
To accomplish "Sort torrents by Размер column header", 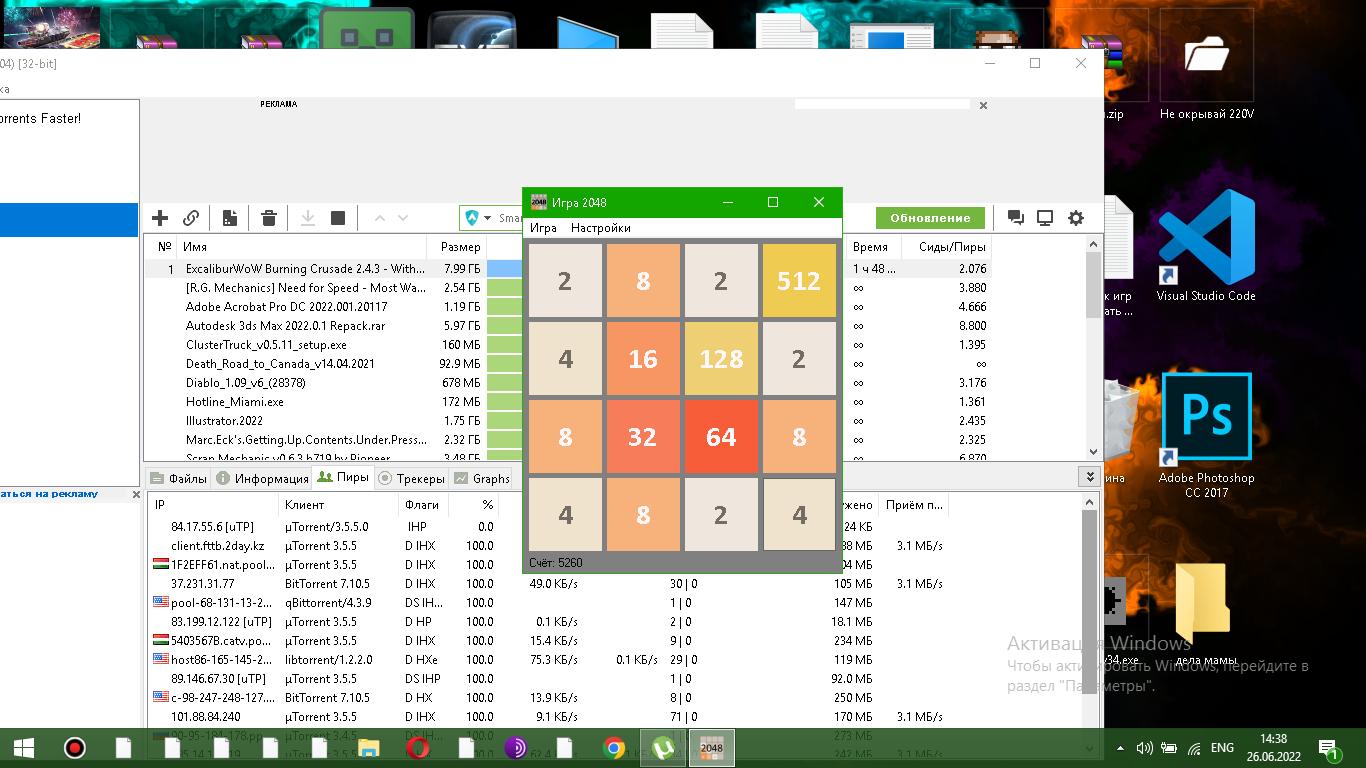I will (x=460, y=247).
